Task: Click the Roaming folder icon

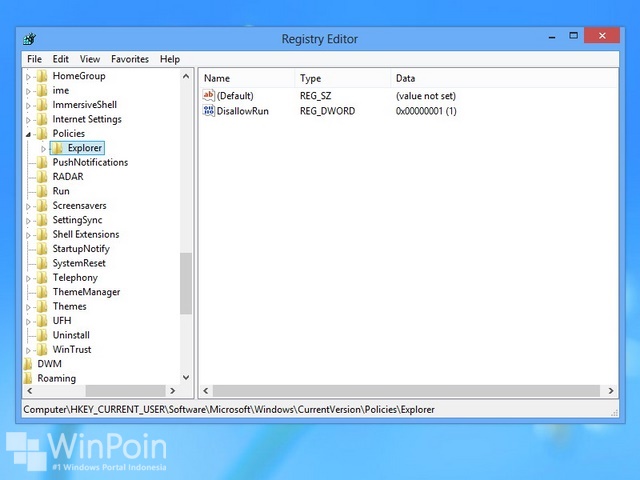Action: tap(27, 378)
